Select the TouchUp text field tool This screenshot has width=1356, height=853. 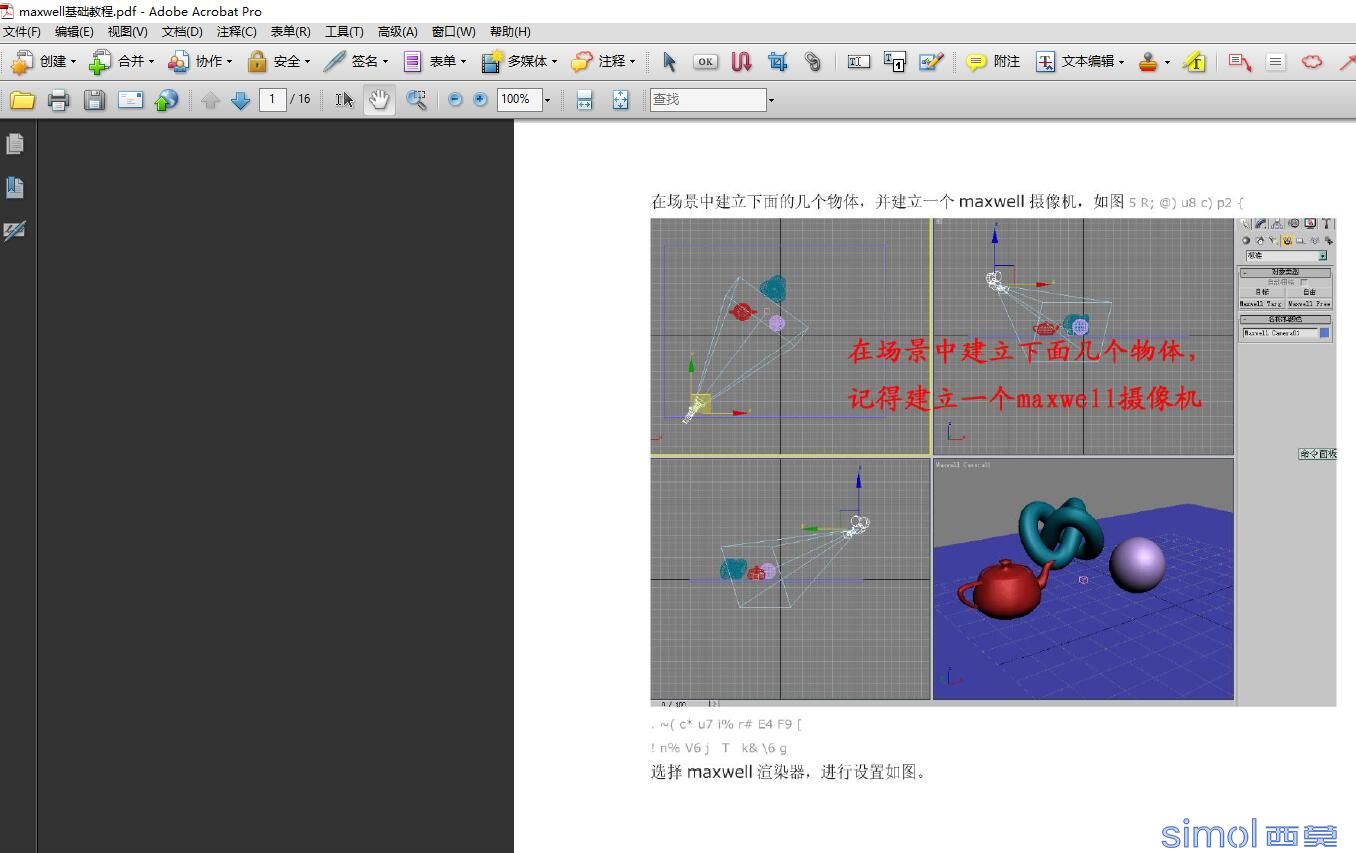(858, 62)
